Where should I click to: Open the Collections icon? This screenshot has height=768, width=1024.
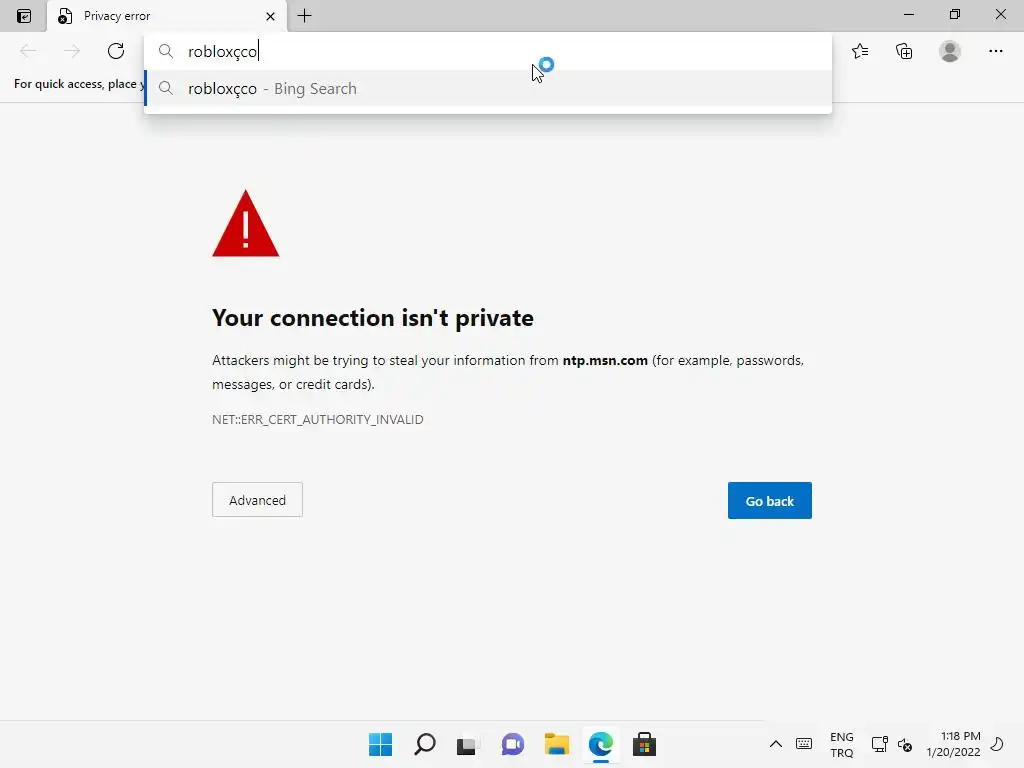coord(904,51)
